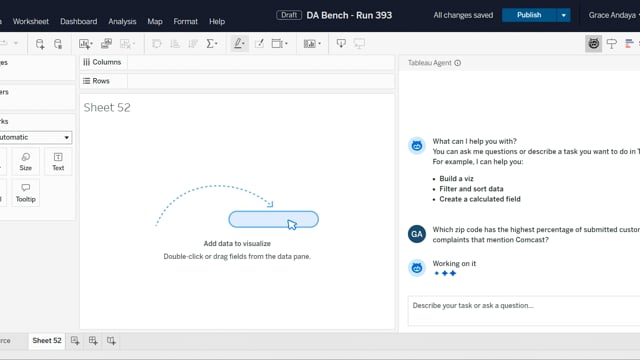
Task: Open the Publish dropdown arrow
Action: tap(563, 15)
